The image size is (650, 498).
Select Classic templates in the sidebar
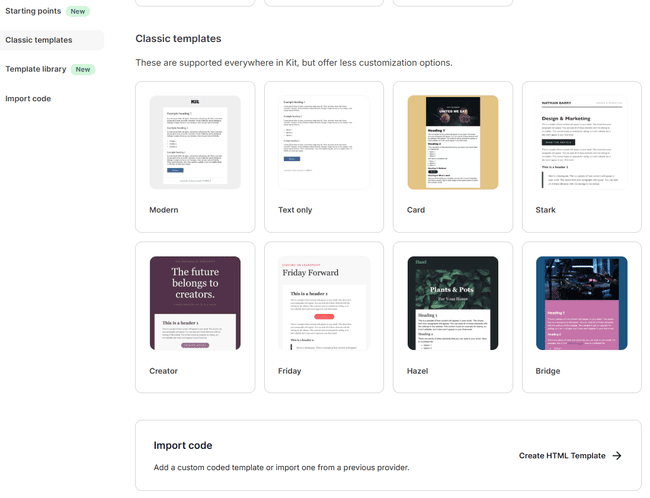click(39, 40)
